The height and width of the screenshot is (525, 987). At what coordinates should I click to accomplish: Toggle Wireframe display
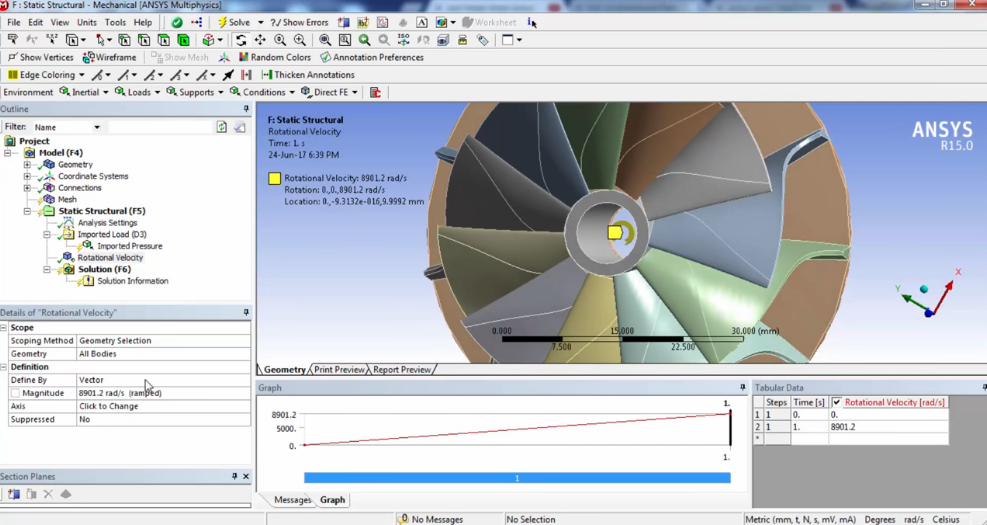click(x=110, y=57)
